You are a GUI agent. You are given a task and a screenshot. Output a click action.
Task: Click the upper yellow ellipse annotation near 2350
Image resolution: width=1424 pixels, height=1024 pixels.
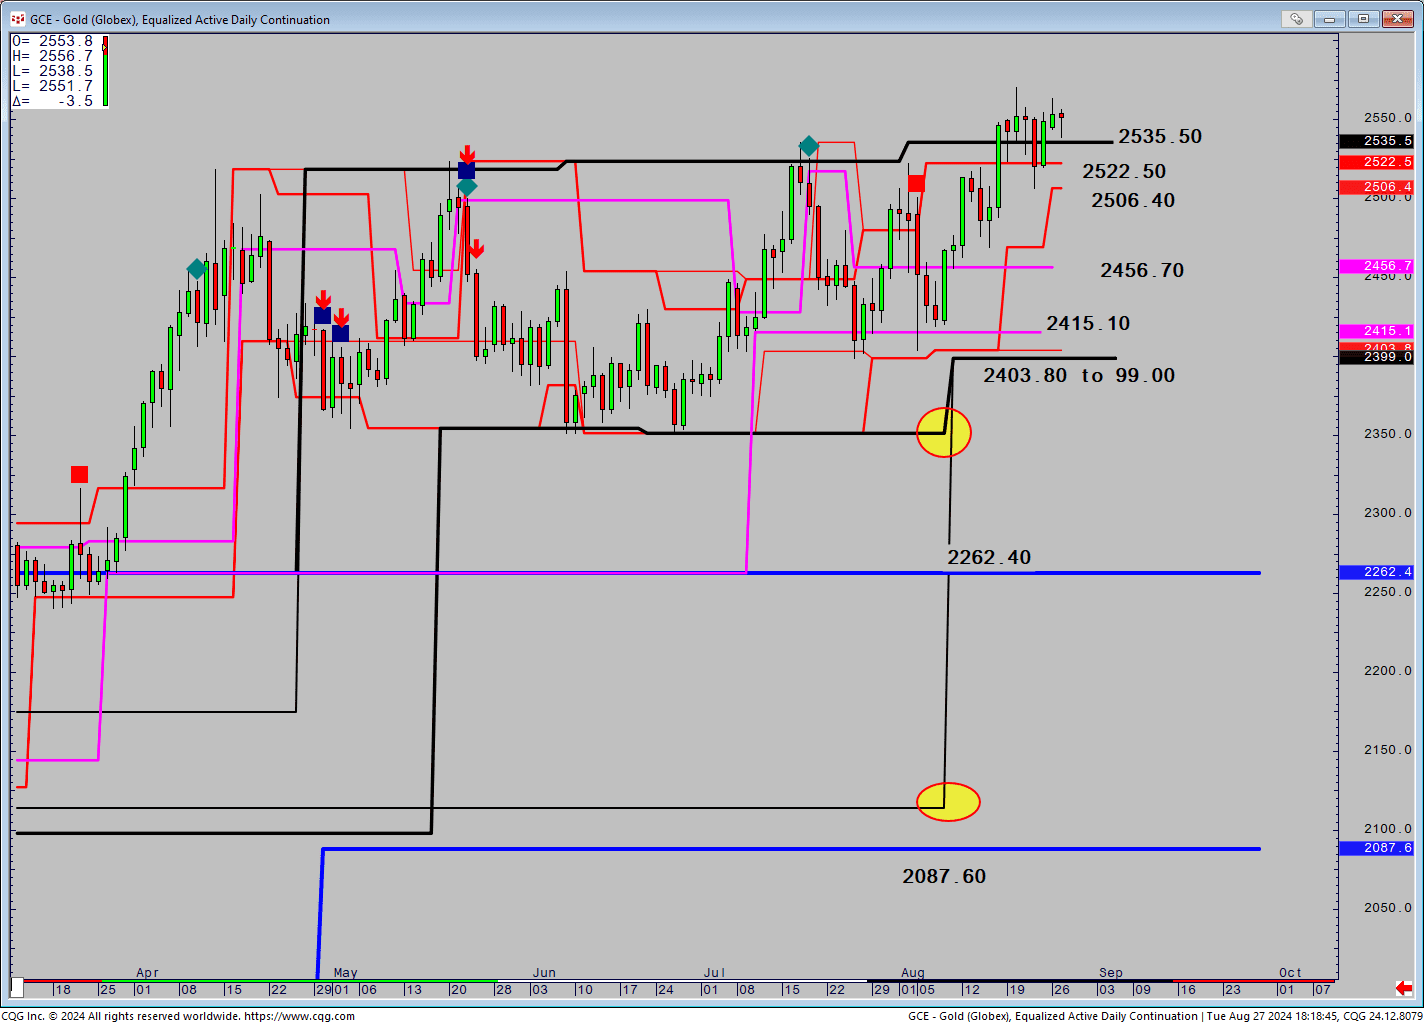(x=944, y=432)
